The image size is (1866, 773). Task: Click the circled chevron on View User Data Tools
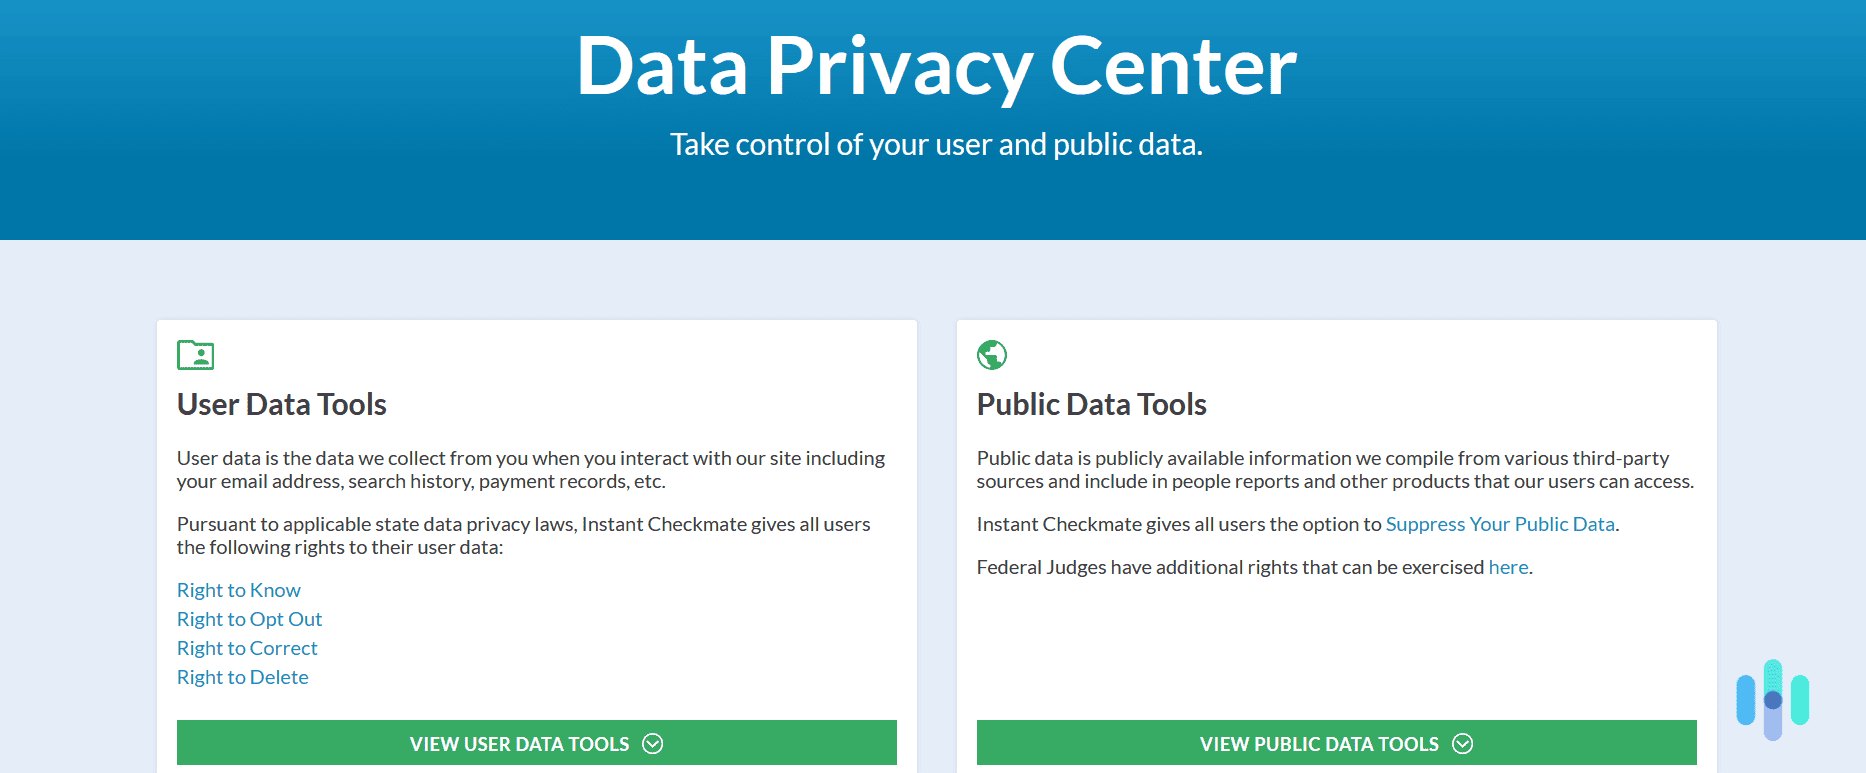pyautogui.click(x=654, y=743)
